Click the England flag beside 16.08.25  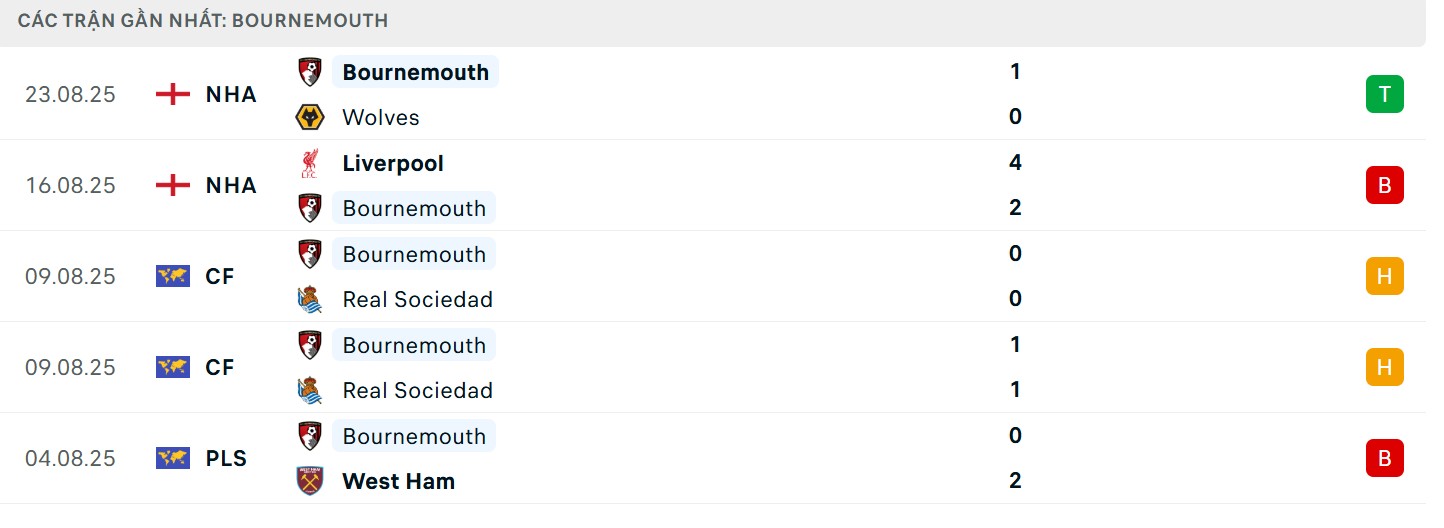coord(173,185)
